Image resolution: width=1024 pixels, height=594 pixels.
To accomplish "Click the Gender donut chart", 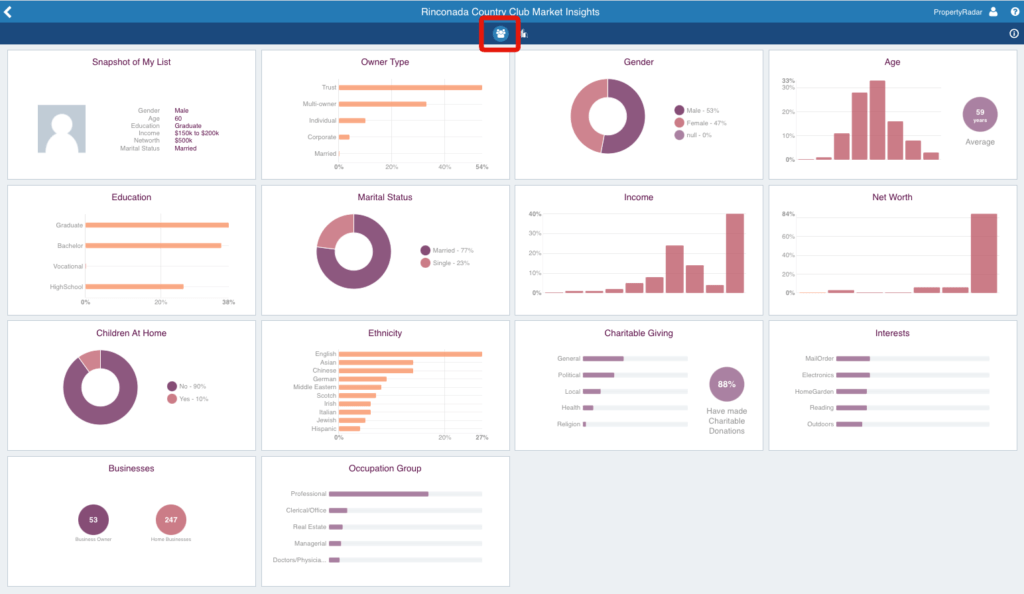I will (607, 116).
